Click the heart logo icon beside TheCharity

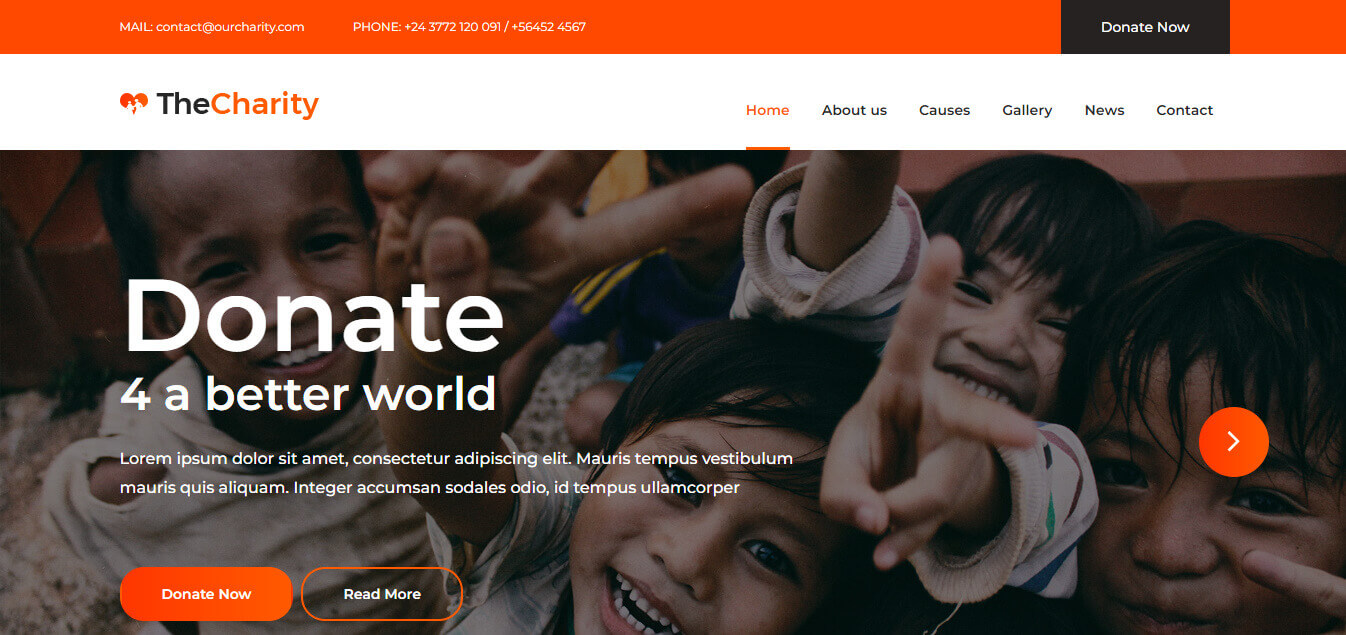[133, 103]
